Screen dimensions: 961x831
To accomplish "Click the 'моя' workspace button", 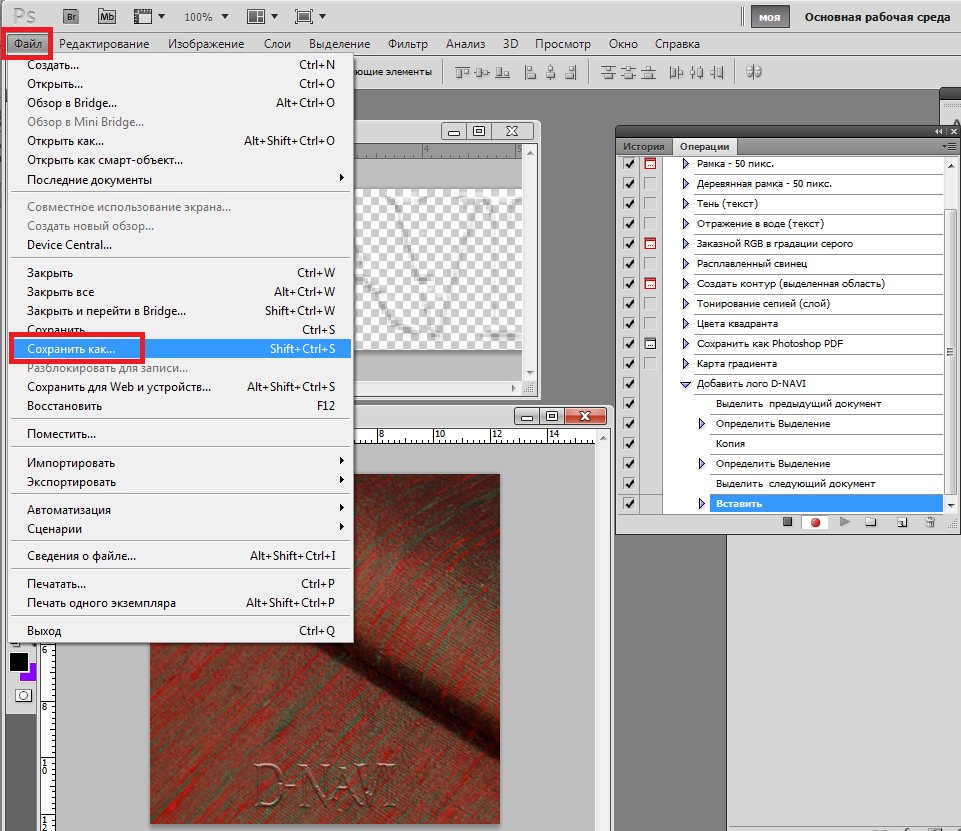I will tap(770, 17).
